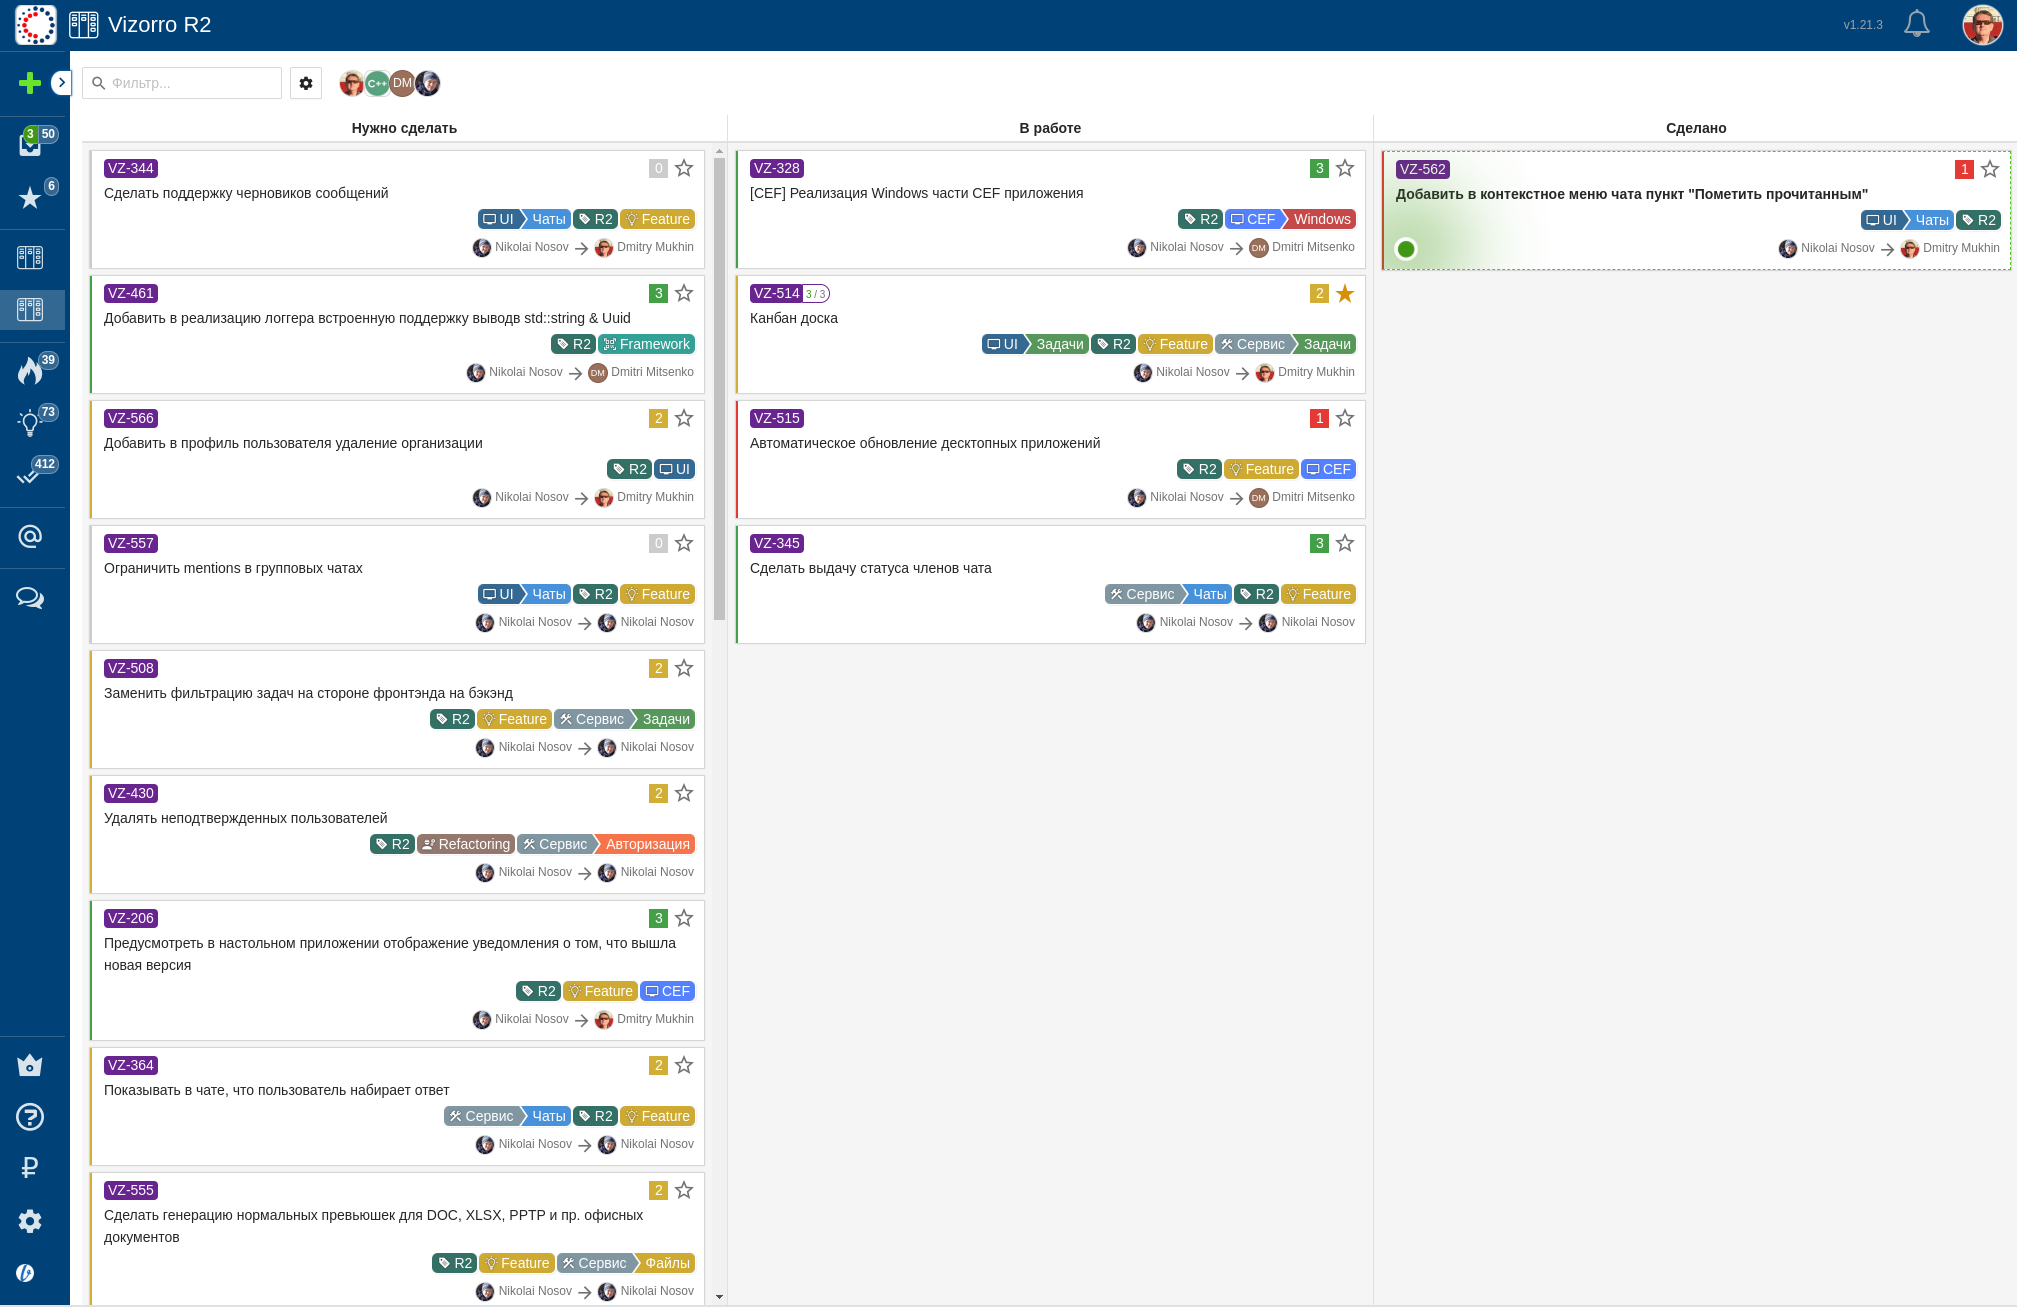The width and height of the screenshot is (2017, 1307).
Task: Open the notifications bell
Action: point(1916,24)
